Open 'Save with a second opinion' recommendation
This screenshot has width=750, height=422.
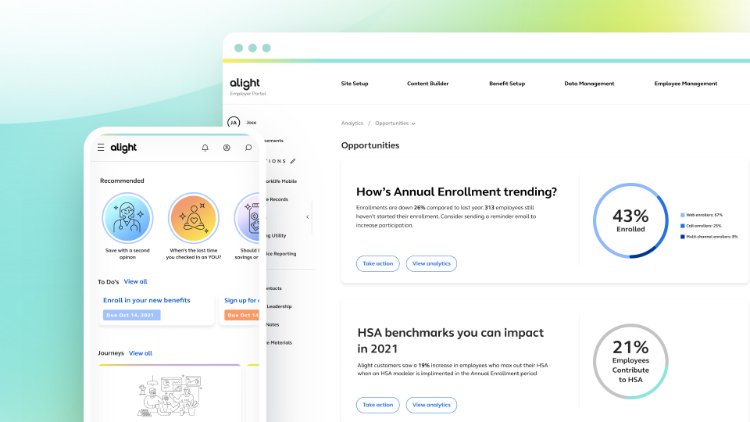tap(127, 226)
